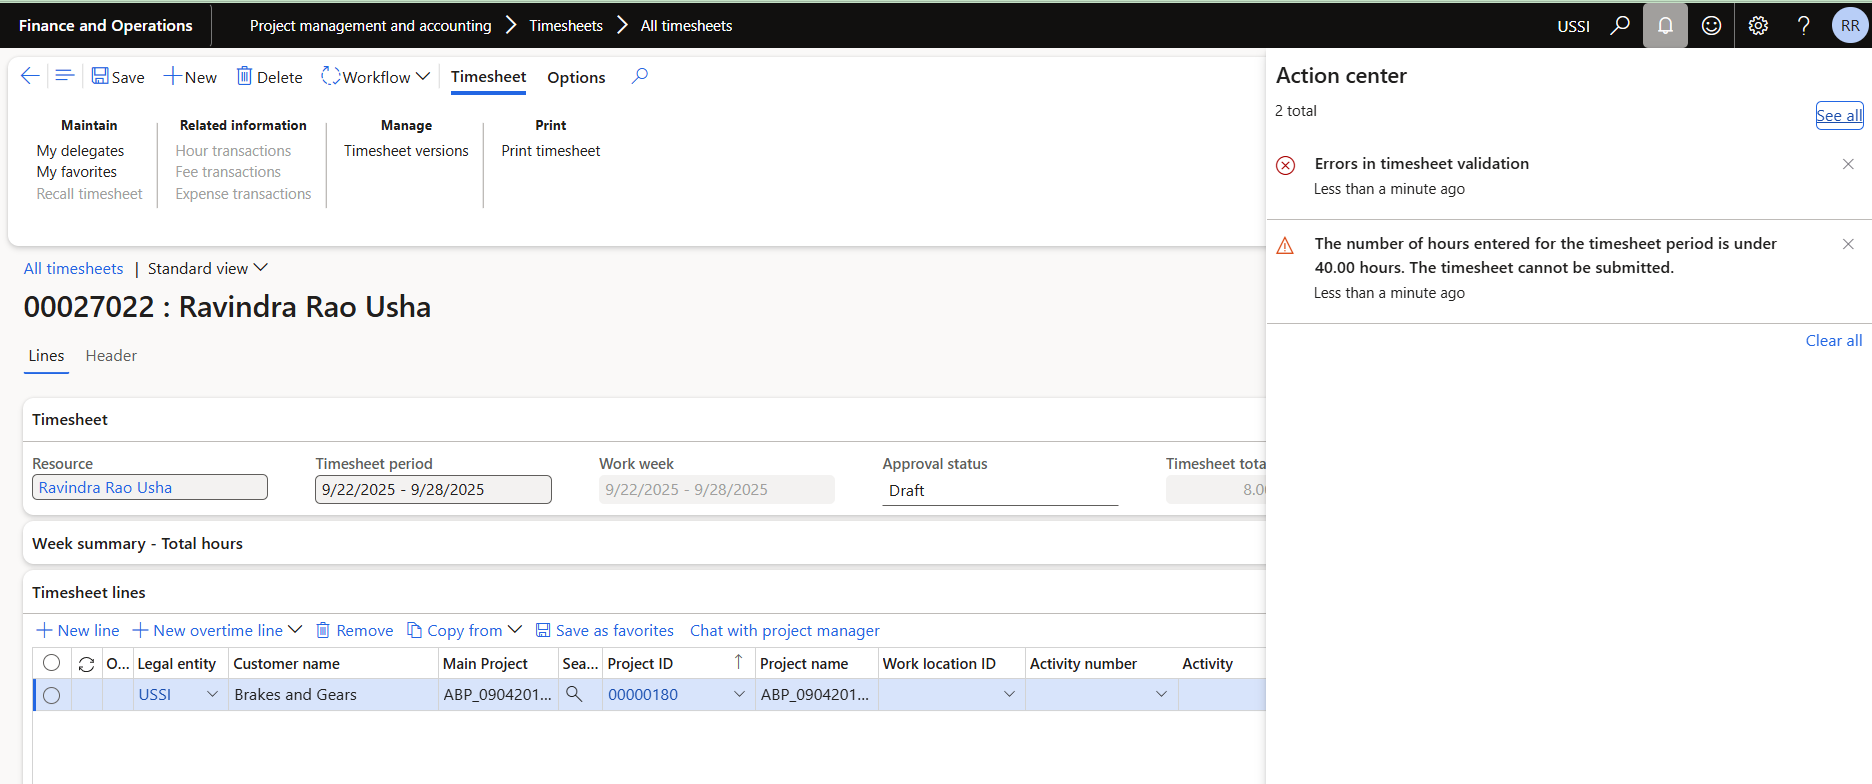This screenshot has width=1872, height=784.
Task: Switch to the Options ribbon tab
Action: [x=576, y=77]
